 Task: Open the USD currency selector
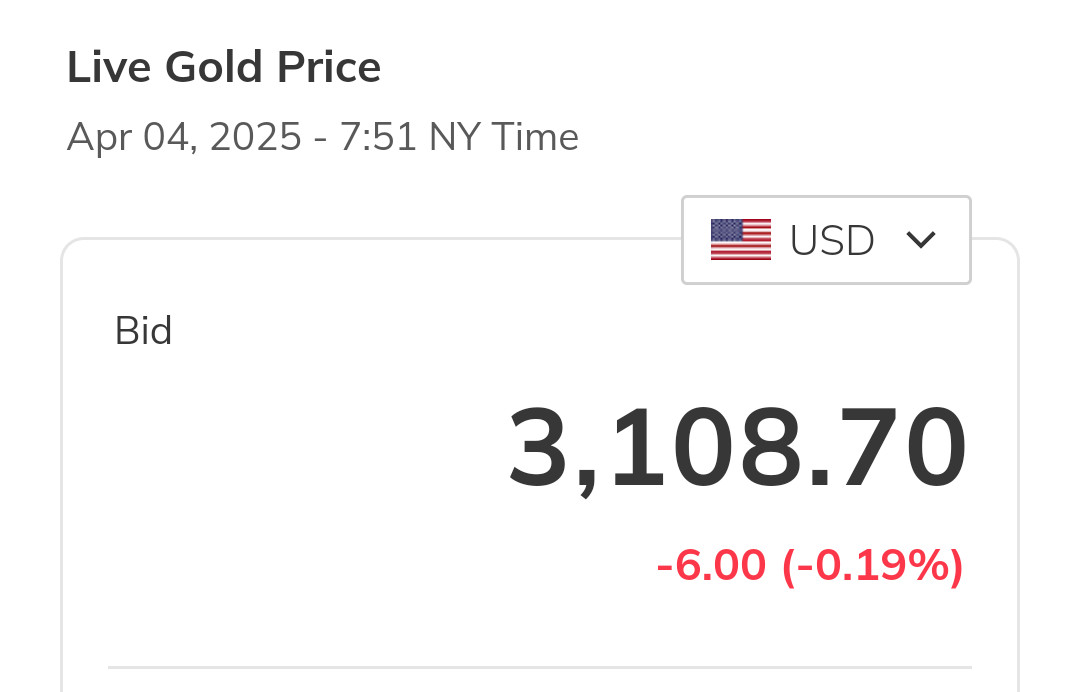coord(826,240)
